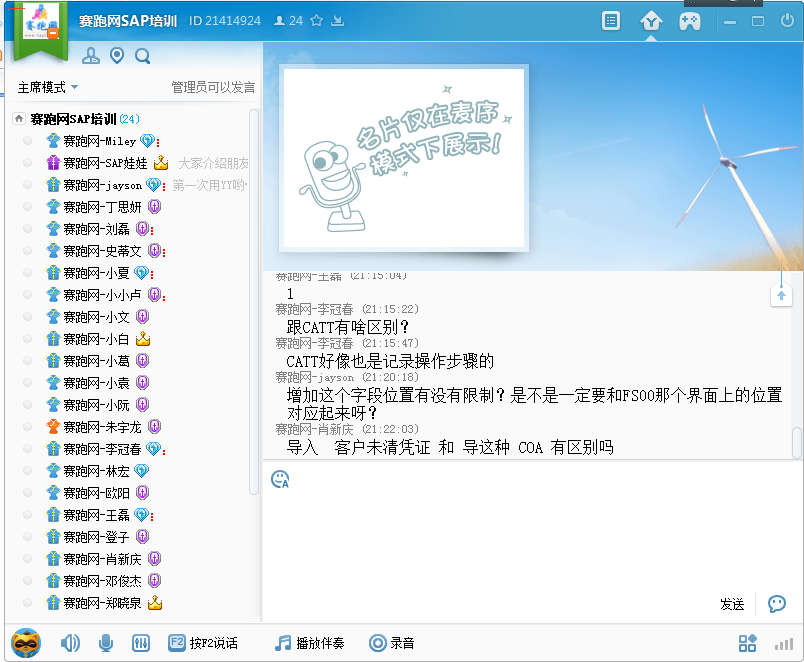
Task: Click the purple shield badge beside 赛跑网-欧阳
Action: [143, 493]
